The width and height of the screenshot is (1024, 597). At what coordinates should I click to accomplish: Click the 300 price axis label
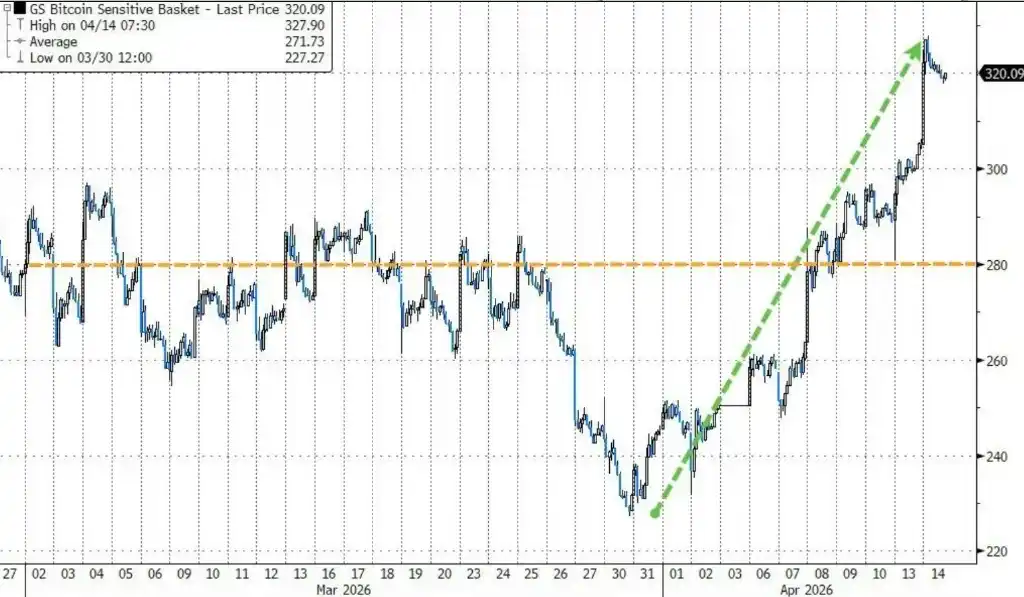[992, 169]
